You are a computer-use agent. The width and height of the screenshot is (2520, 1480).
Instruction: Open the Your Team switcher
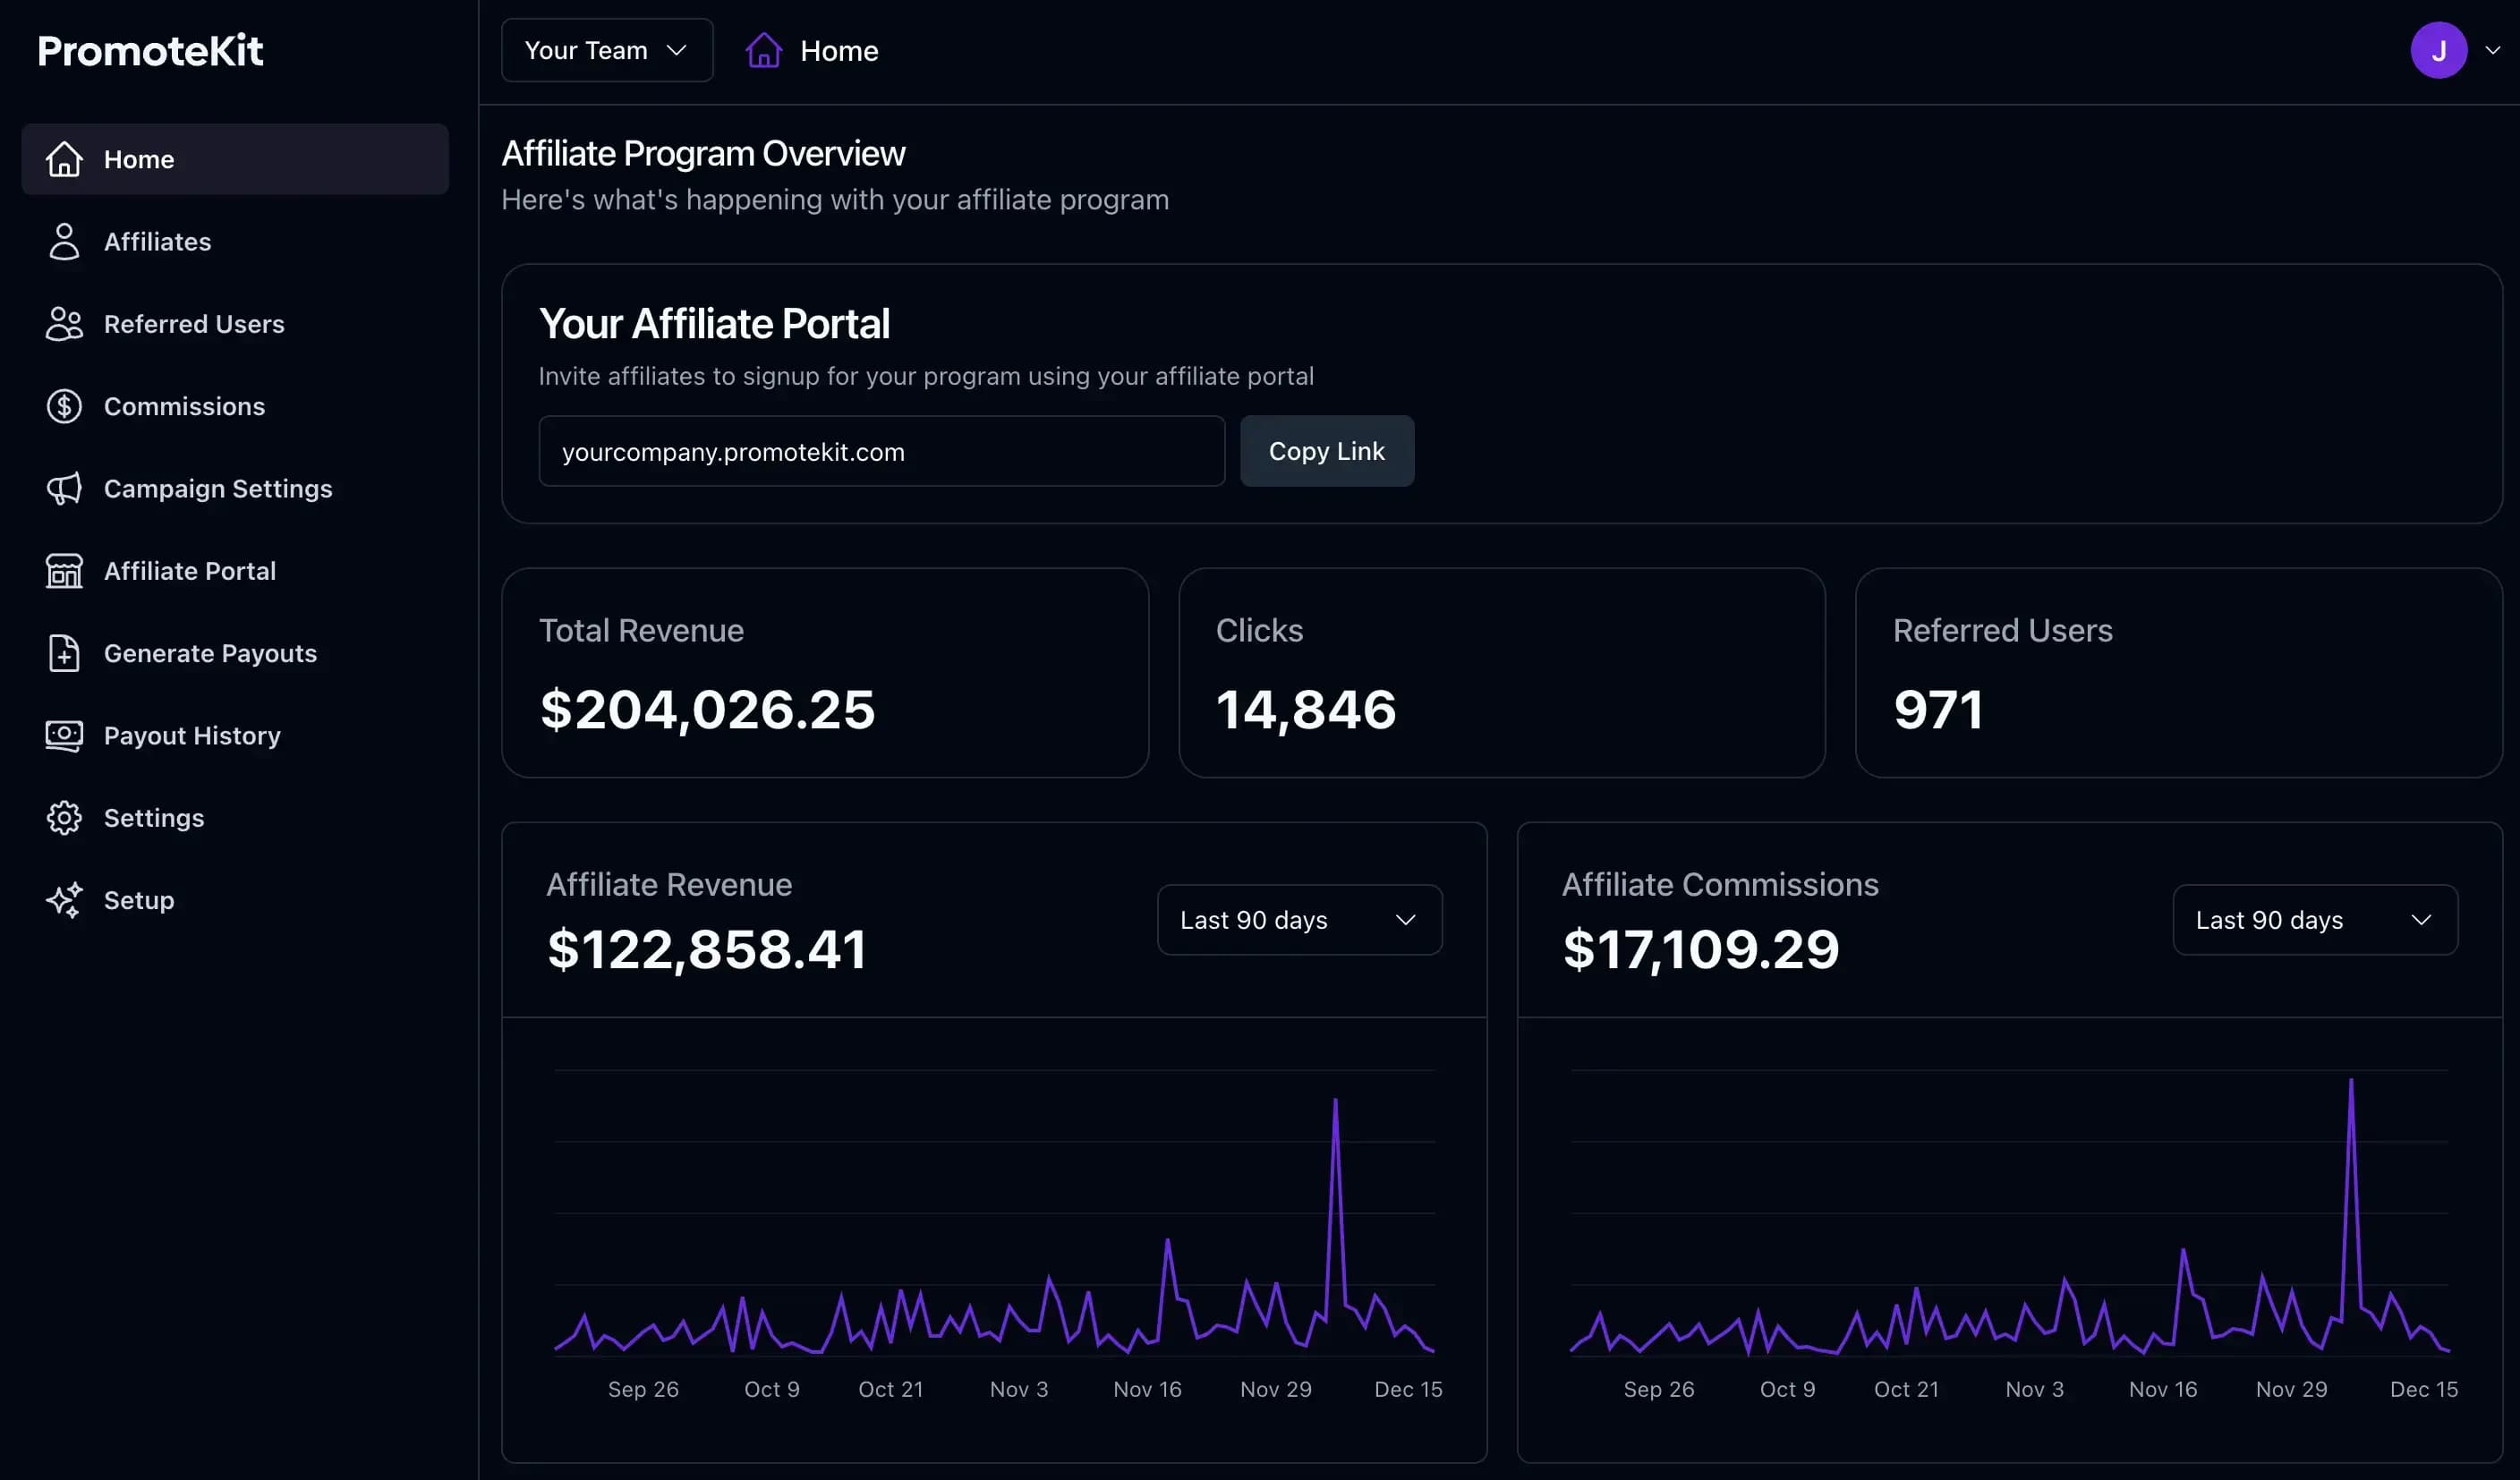[x=606, y=50]
